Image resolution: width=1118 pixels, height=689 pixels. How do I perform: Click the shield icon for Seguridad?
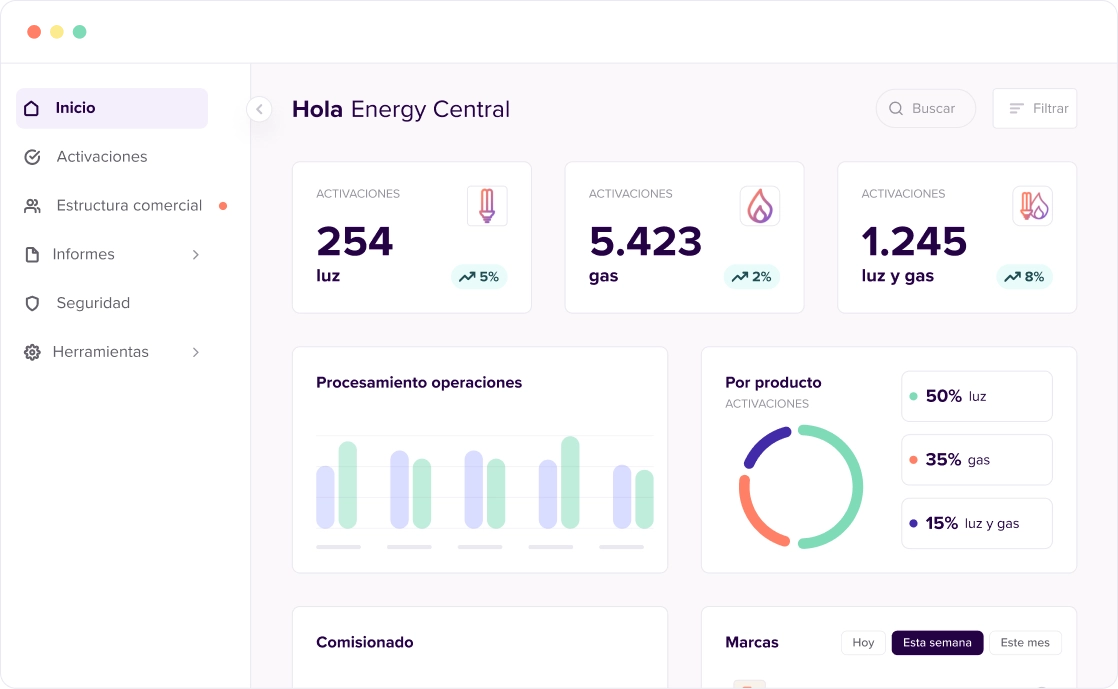pyautogui.click(x=32, y=303)
